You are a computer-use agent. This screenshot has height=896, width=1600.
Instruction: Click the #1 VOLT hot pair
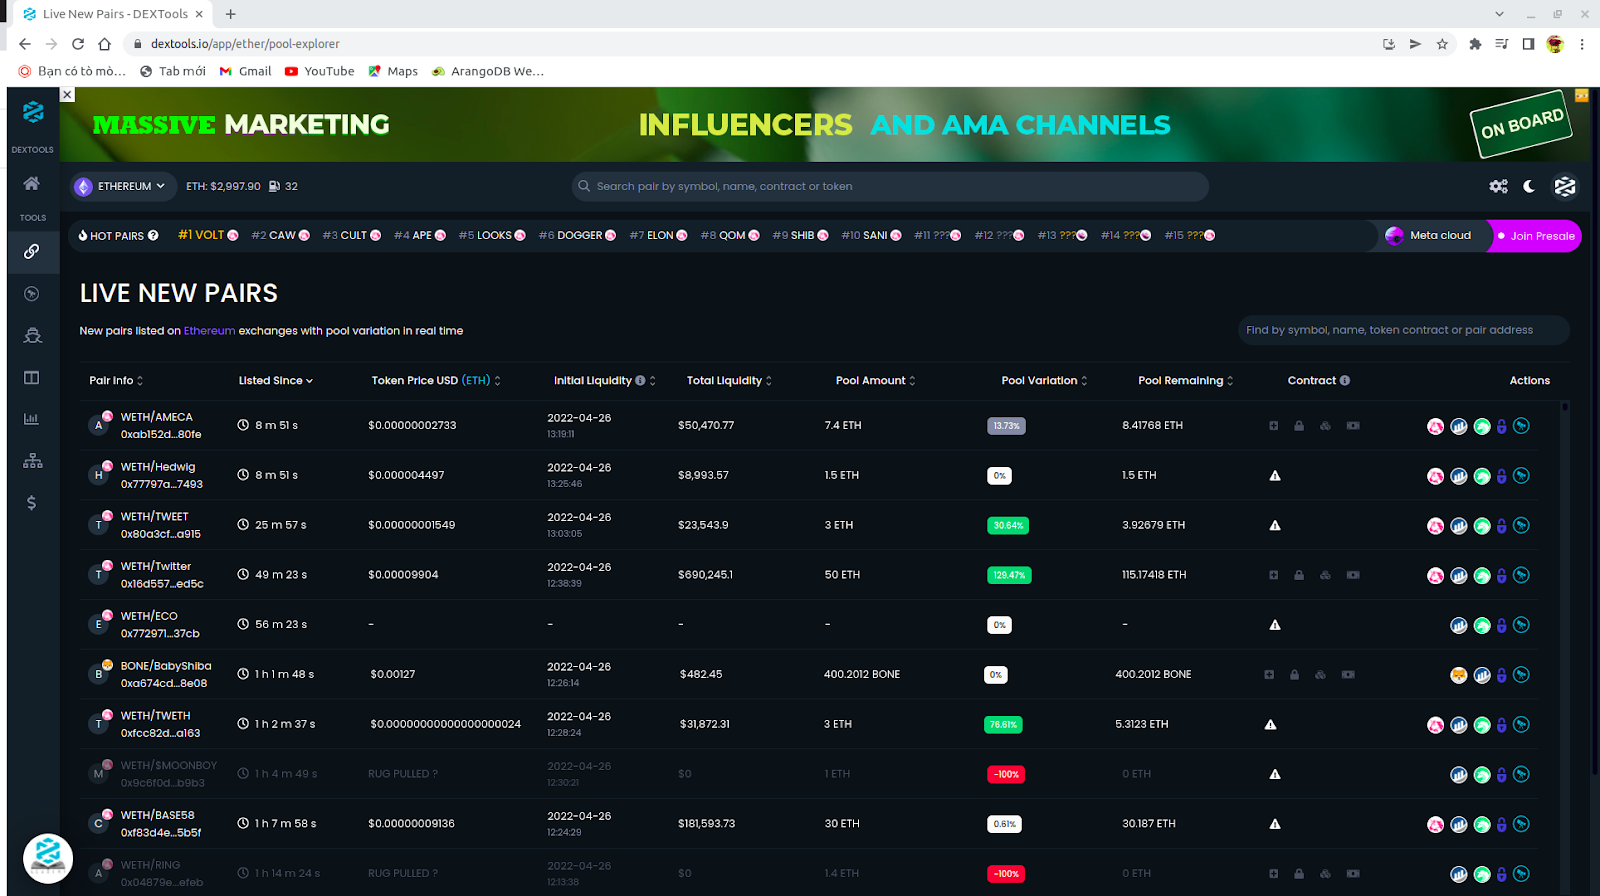(x=208, y=235)
